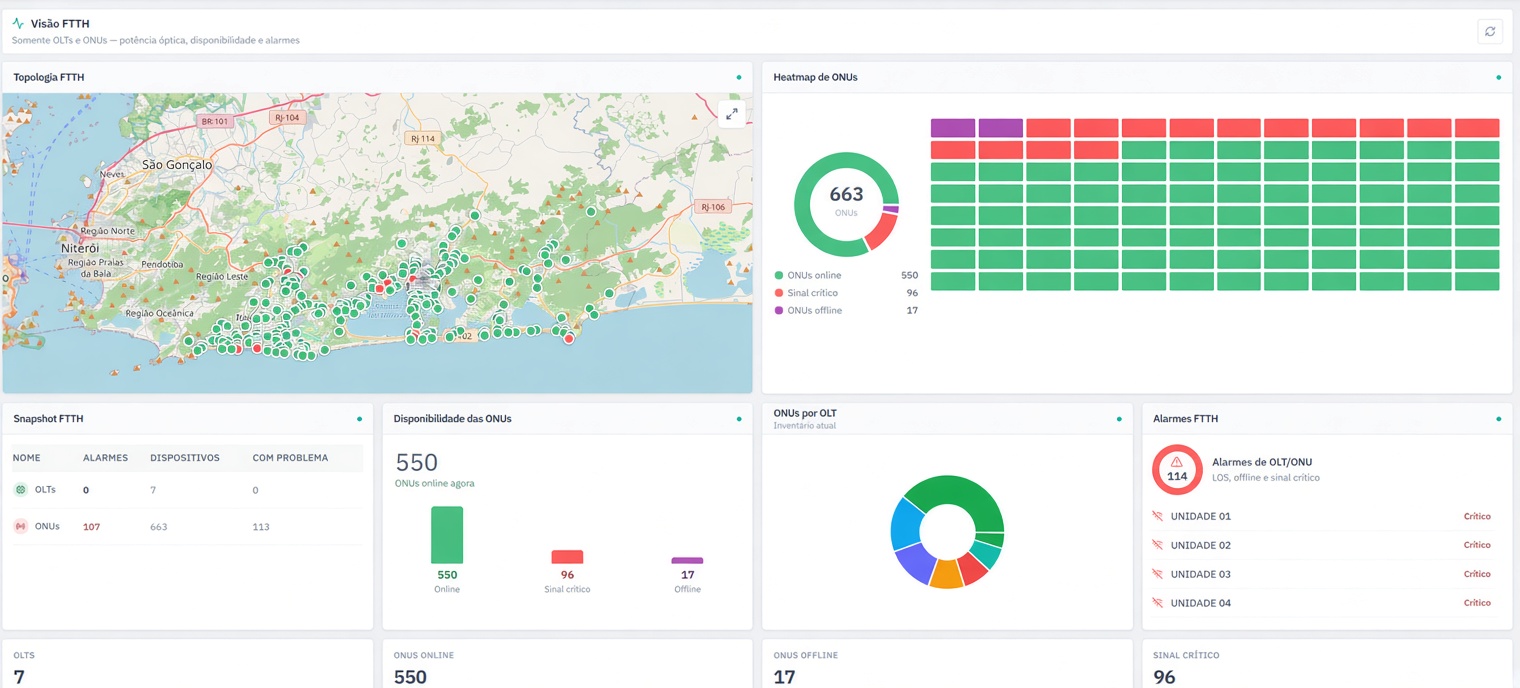Select the red Sinal crítico legend swatch
This screenshot has width=1520, height=688.
coord(779,293)
